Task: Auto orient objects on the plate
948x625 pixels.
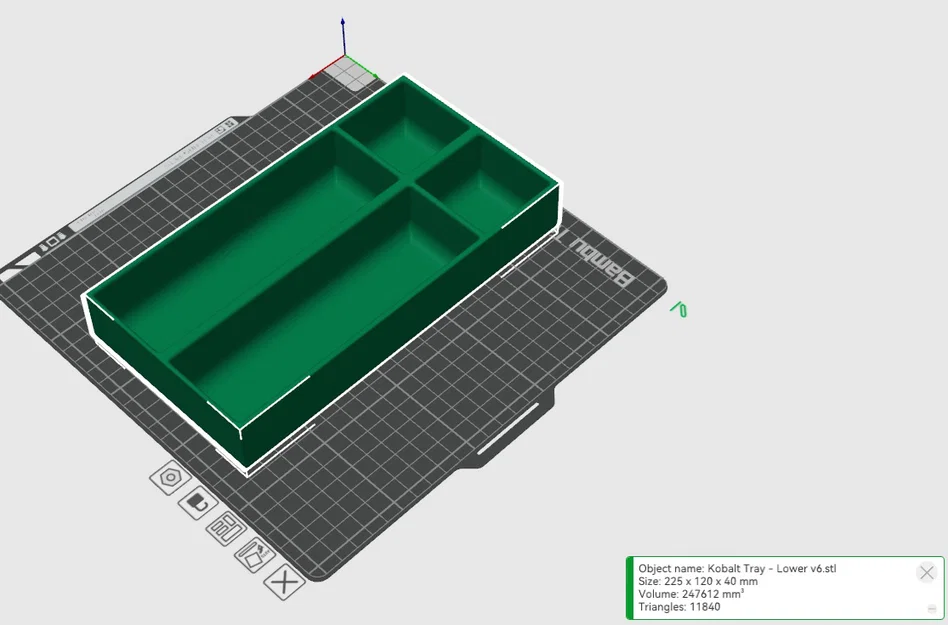Action: point(255,554)
